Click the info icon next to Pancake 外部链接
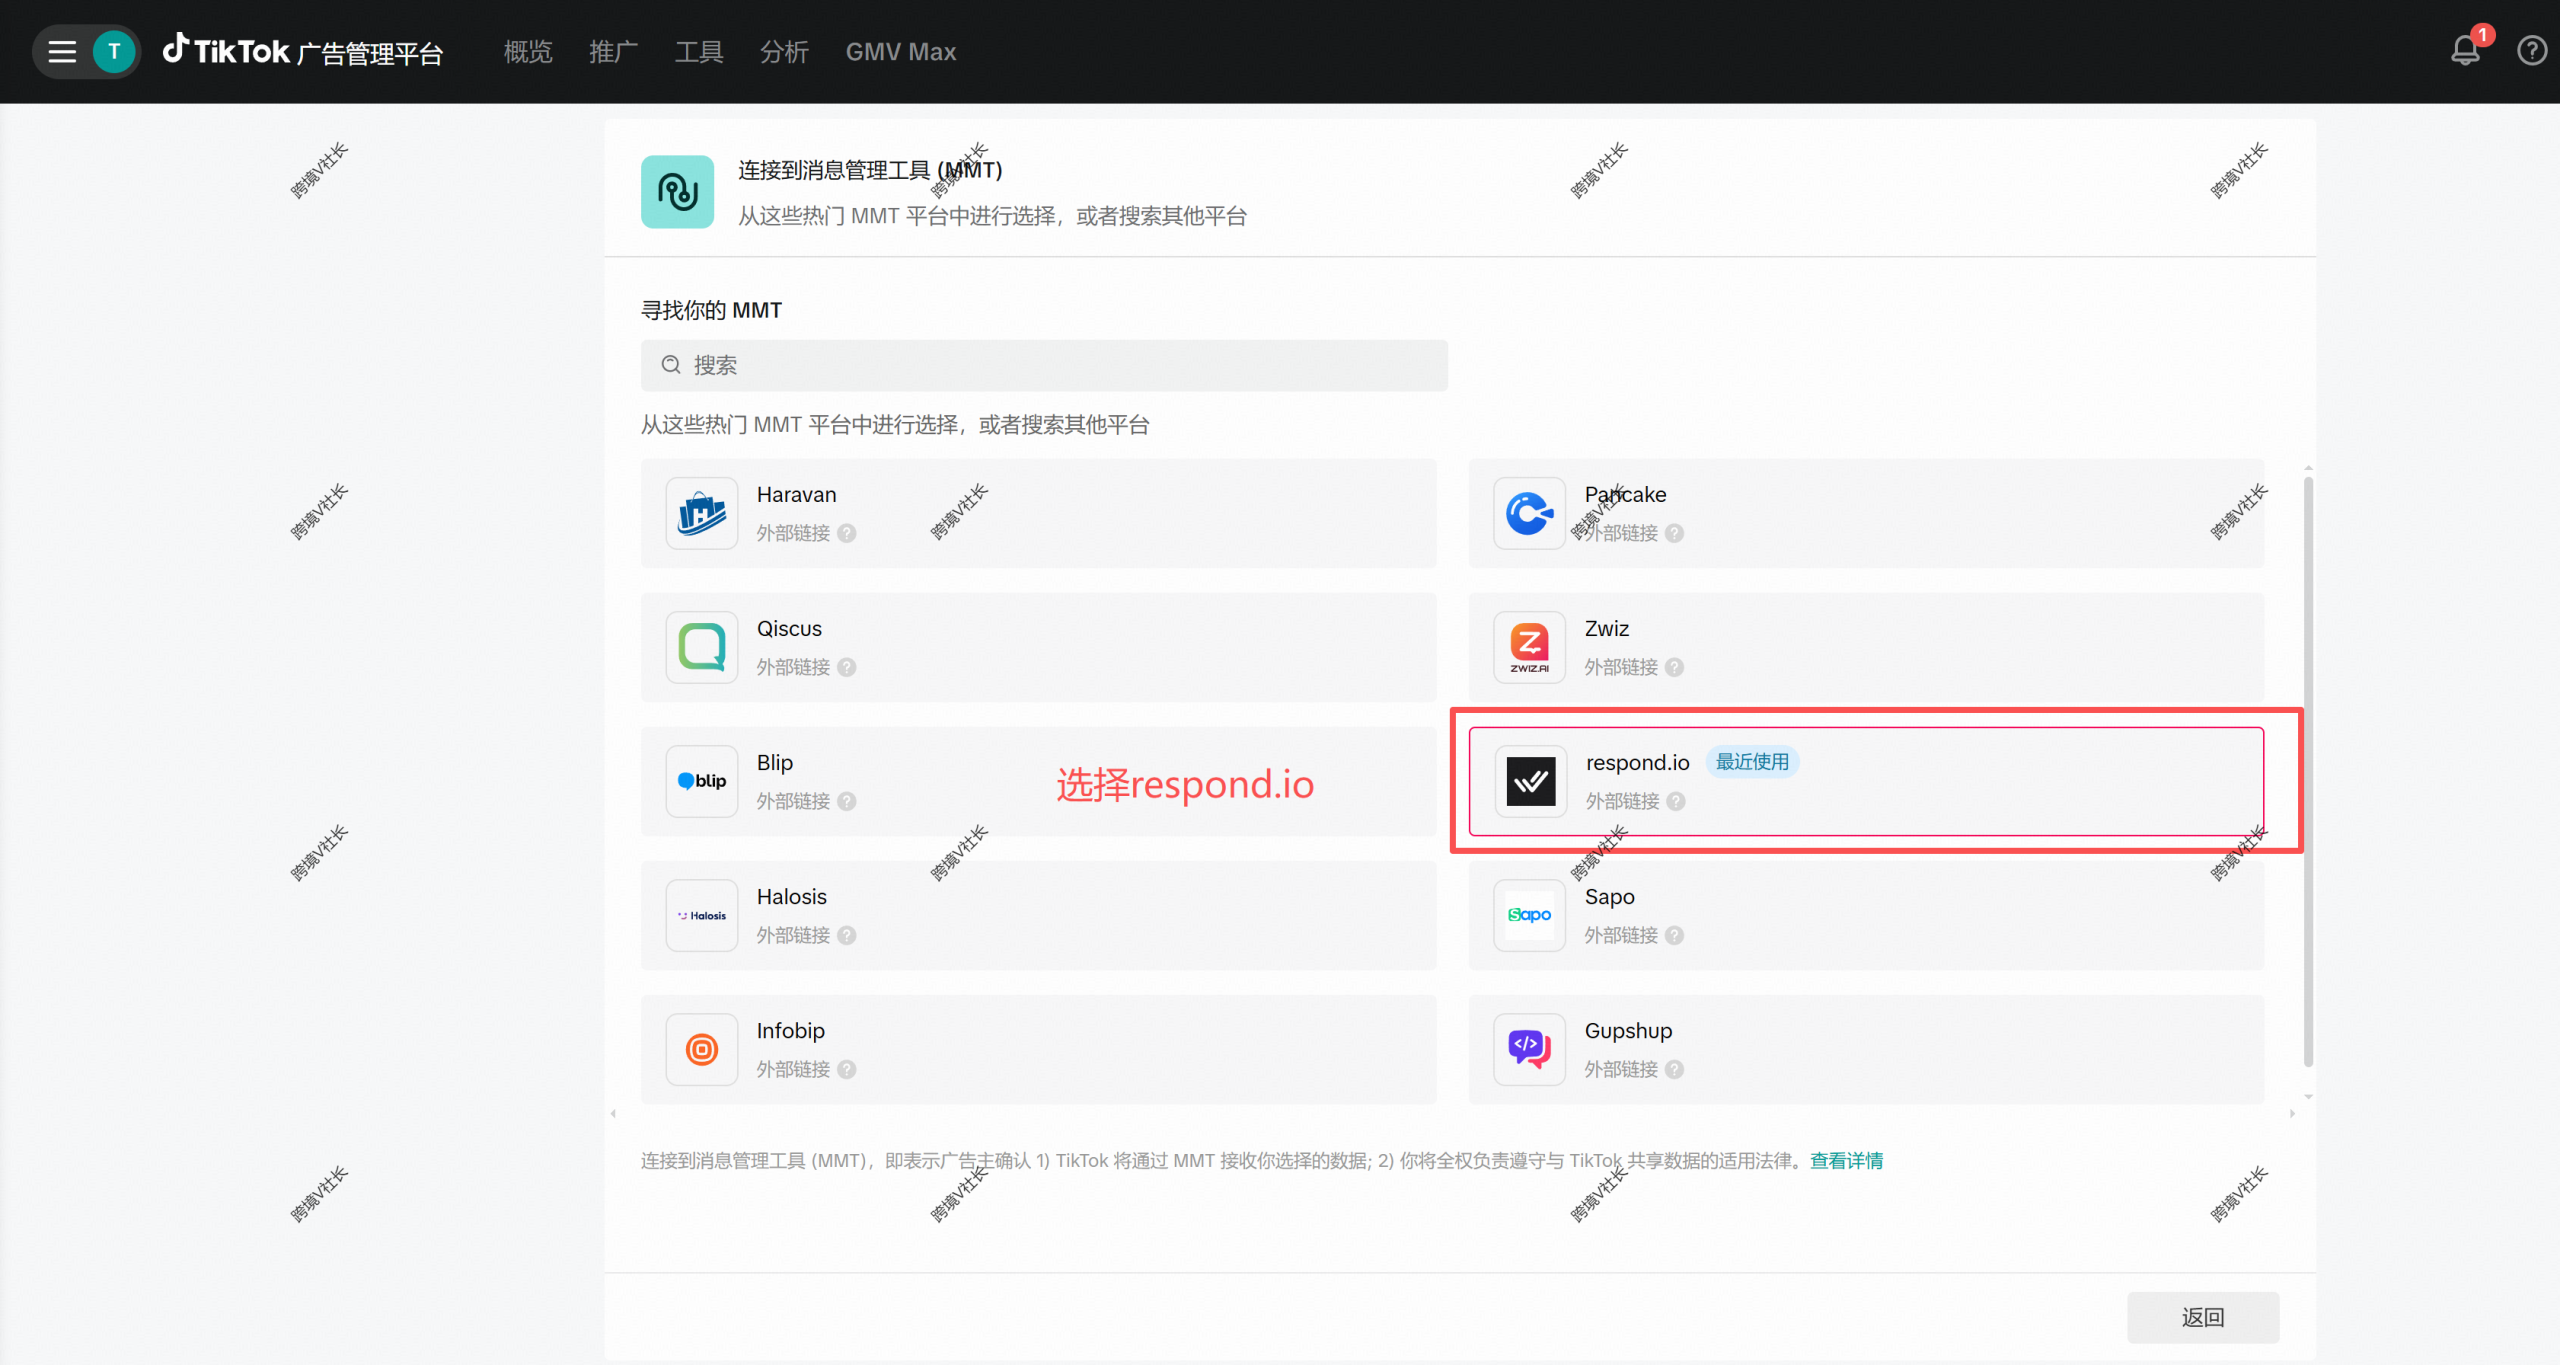2560x1365 pixels. pos(1675,533)
